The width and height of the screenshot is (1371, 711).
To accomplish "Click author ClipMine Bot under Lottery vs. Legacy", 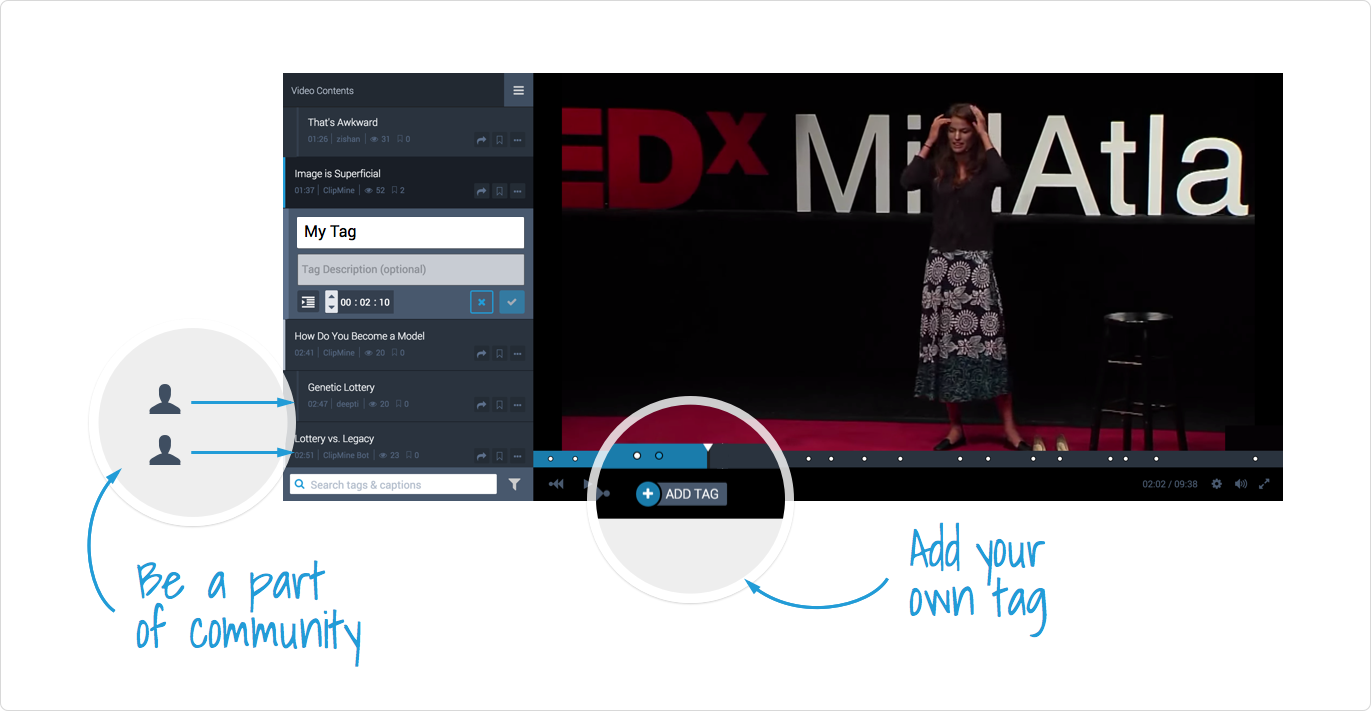I will click(x=346, y=455).
